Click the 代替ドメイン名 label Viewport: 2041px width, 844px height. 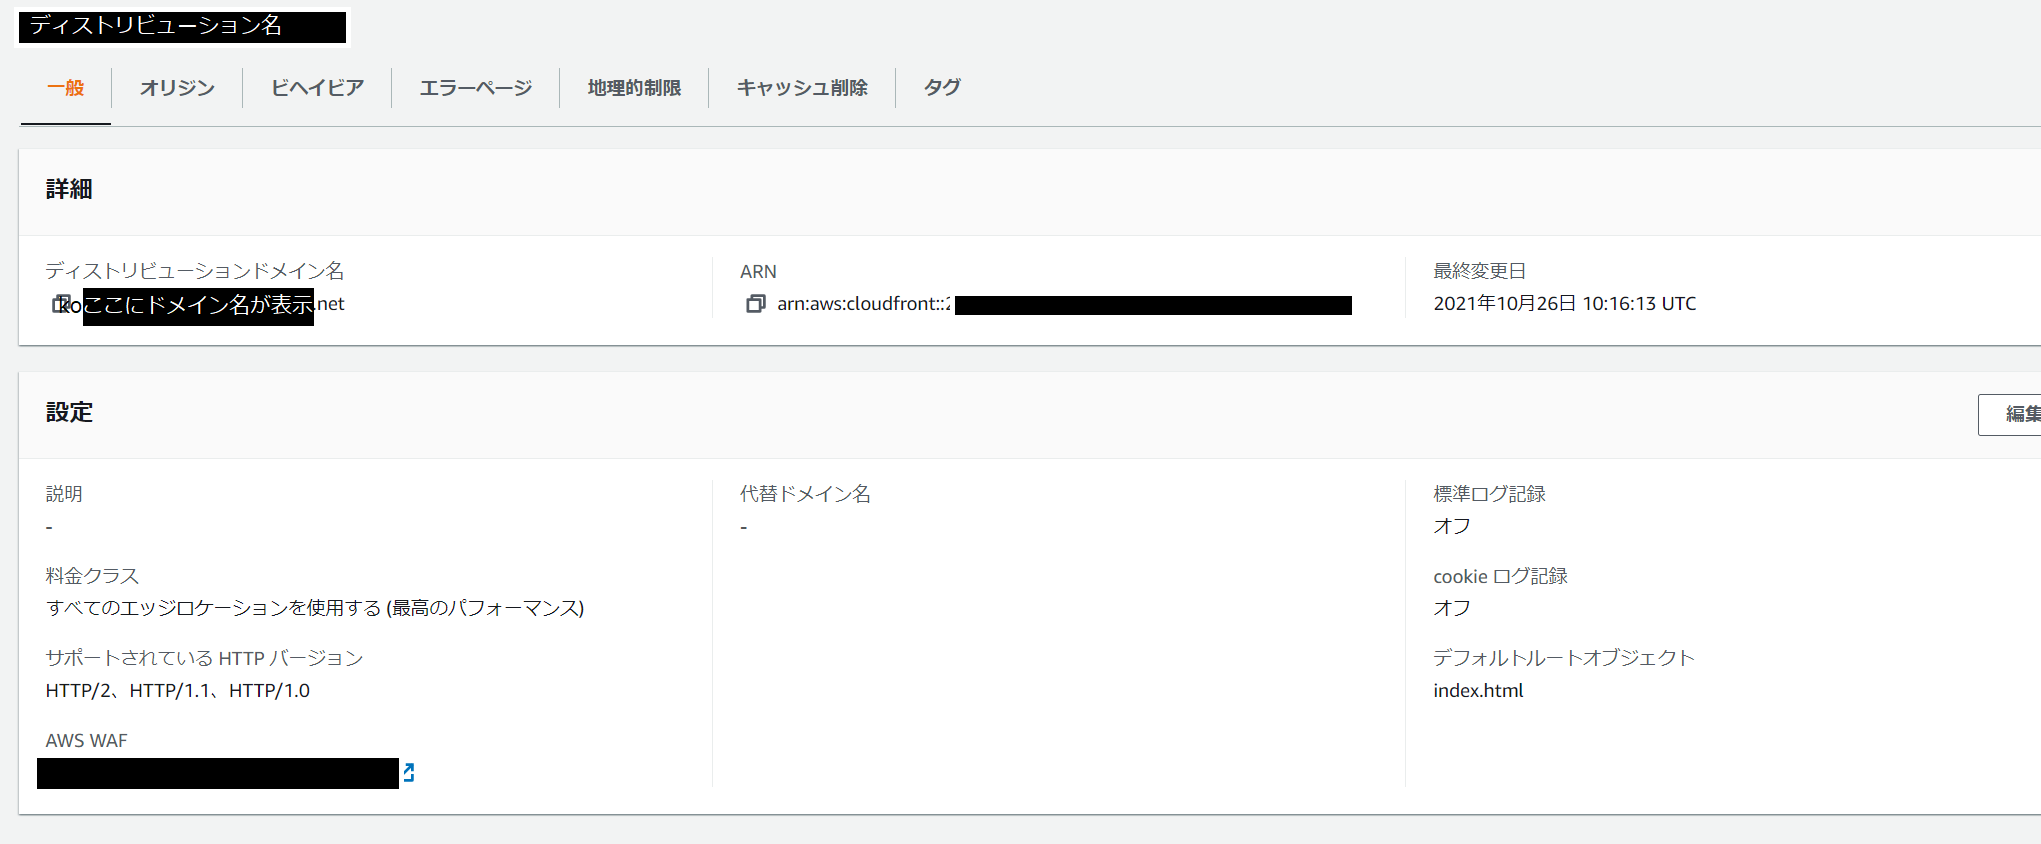coord(805,494)
